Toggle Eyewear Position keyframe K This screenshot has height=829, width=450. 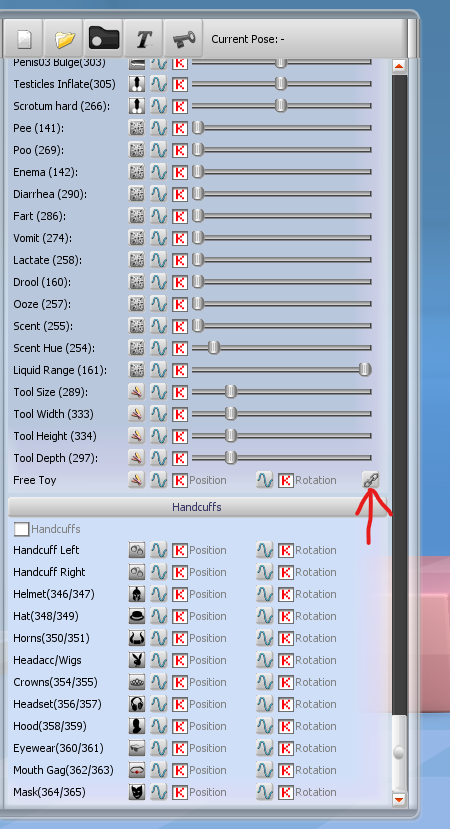click(180, 749)
